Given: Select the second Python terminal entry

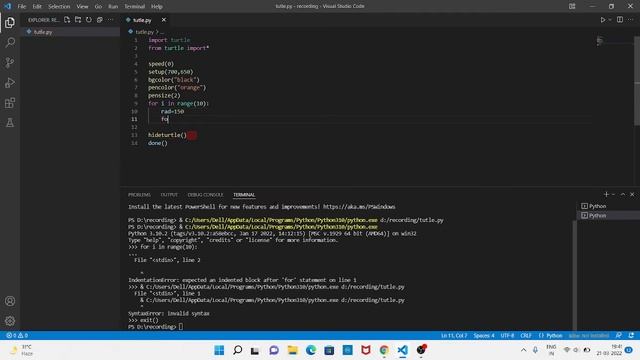Looking at the screenshot, I should 608,215.
